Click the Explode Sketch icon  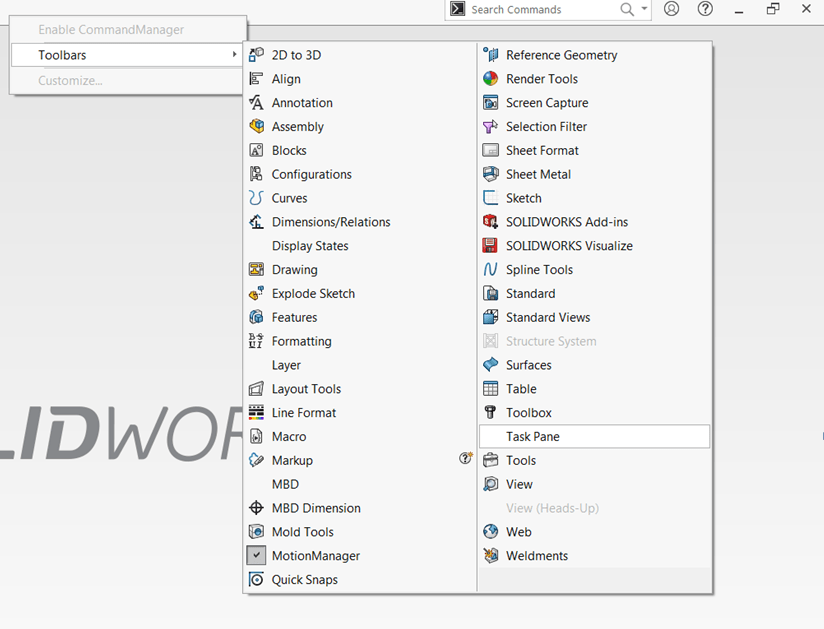pyautogui.click(x=256, y=293)
